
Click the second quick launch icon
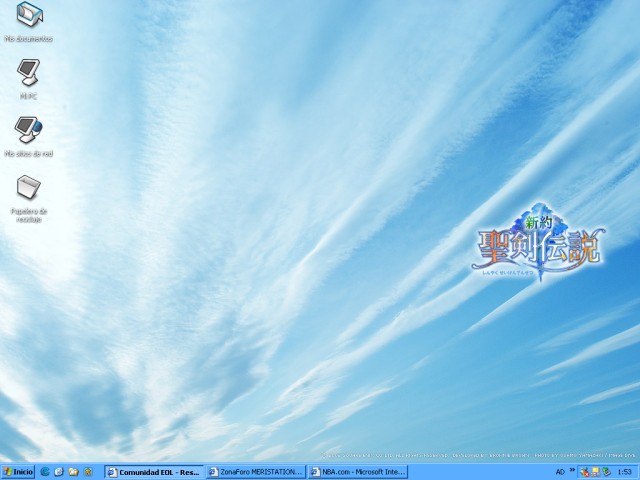pos(59,472)
